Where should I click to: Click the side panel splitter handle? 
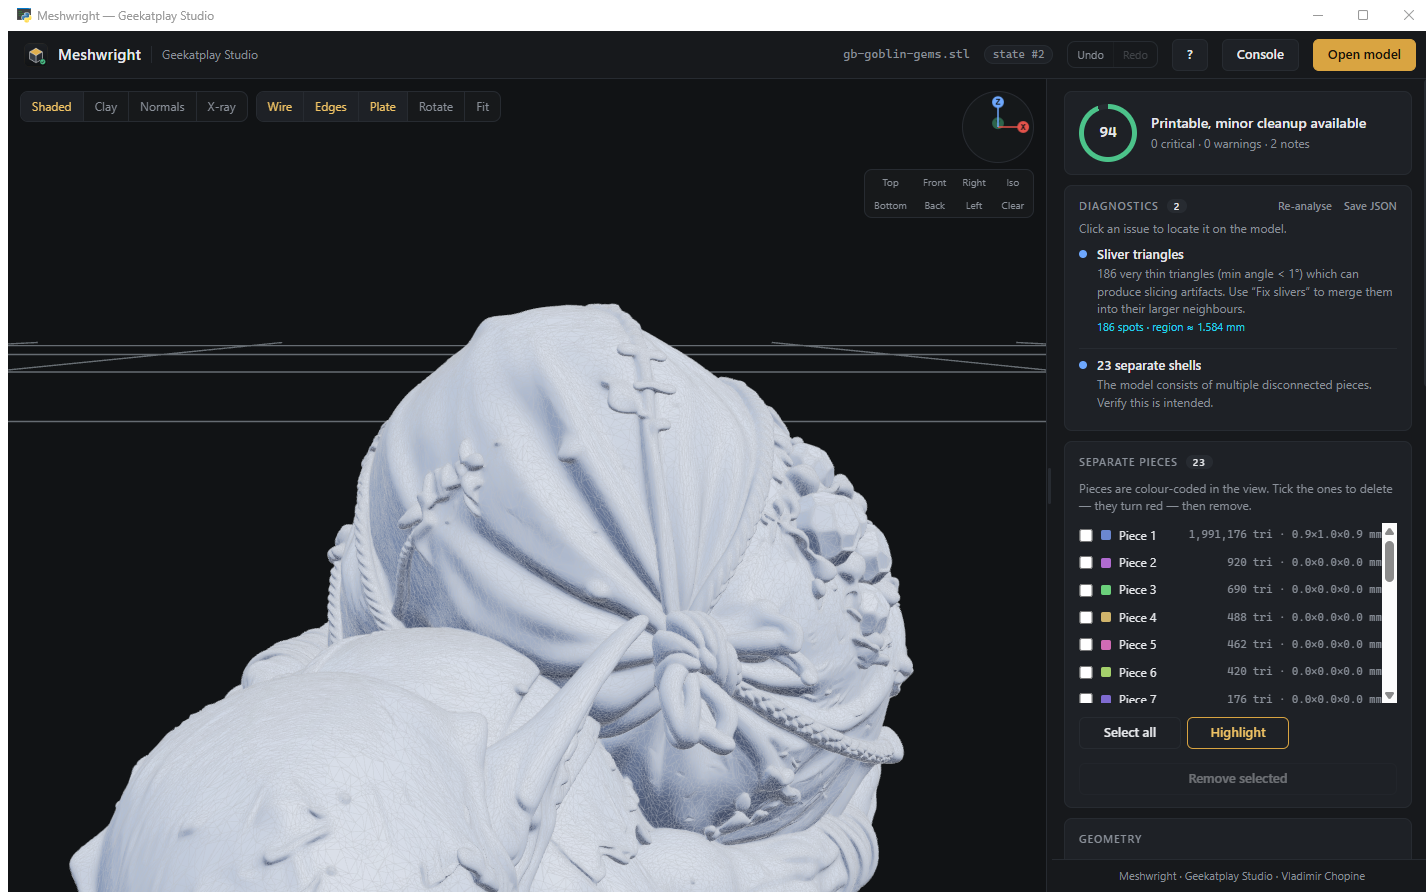tap(1049, 485)
